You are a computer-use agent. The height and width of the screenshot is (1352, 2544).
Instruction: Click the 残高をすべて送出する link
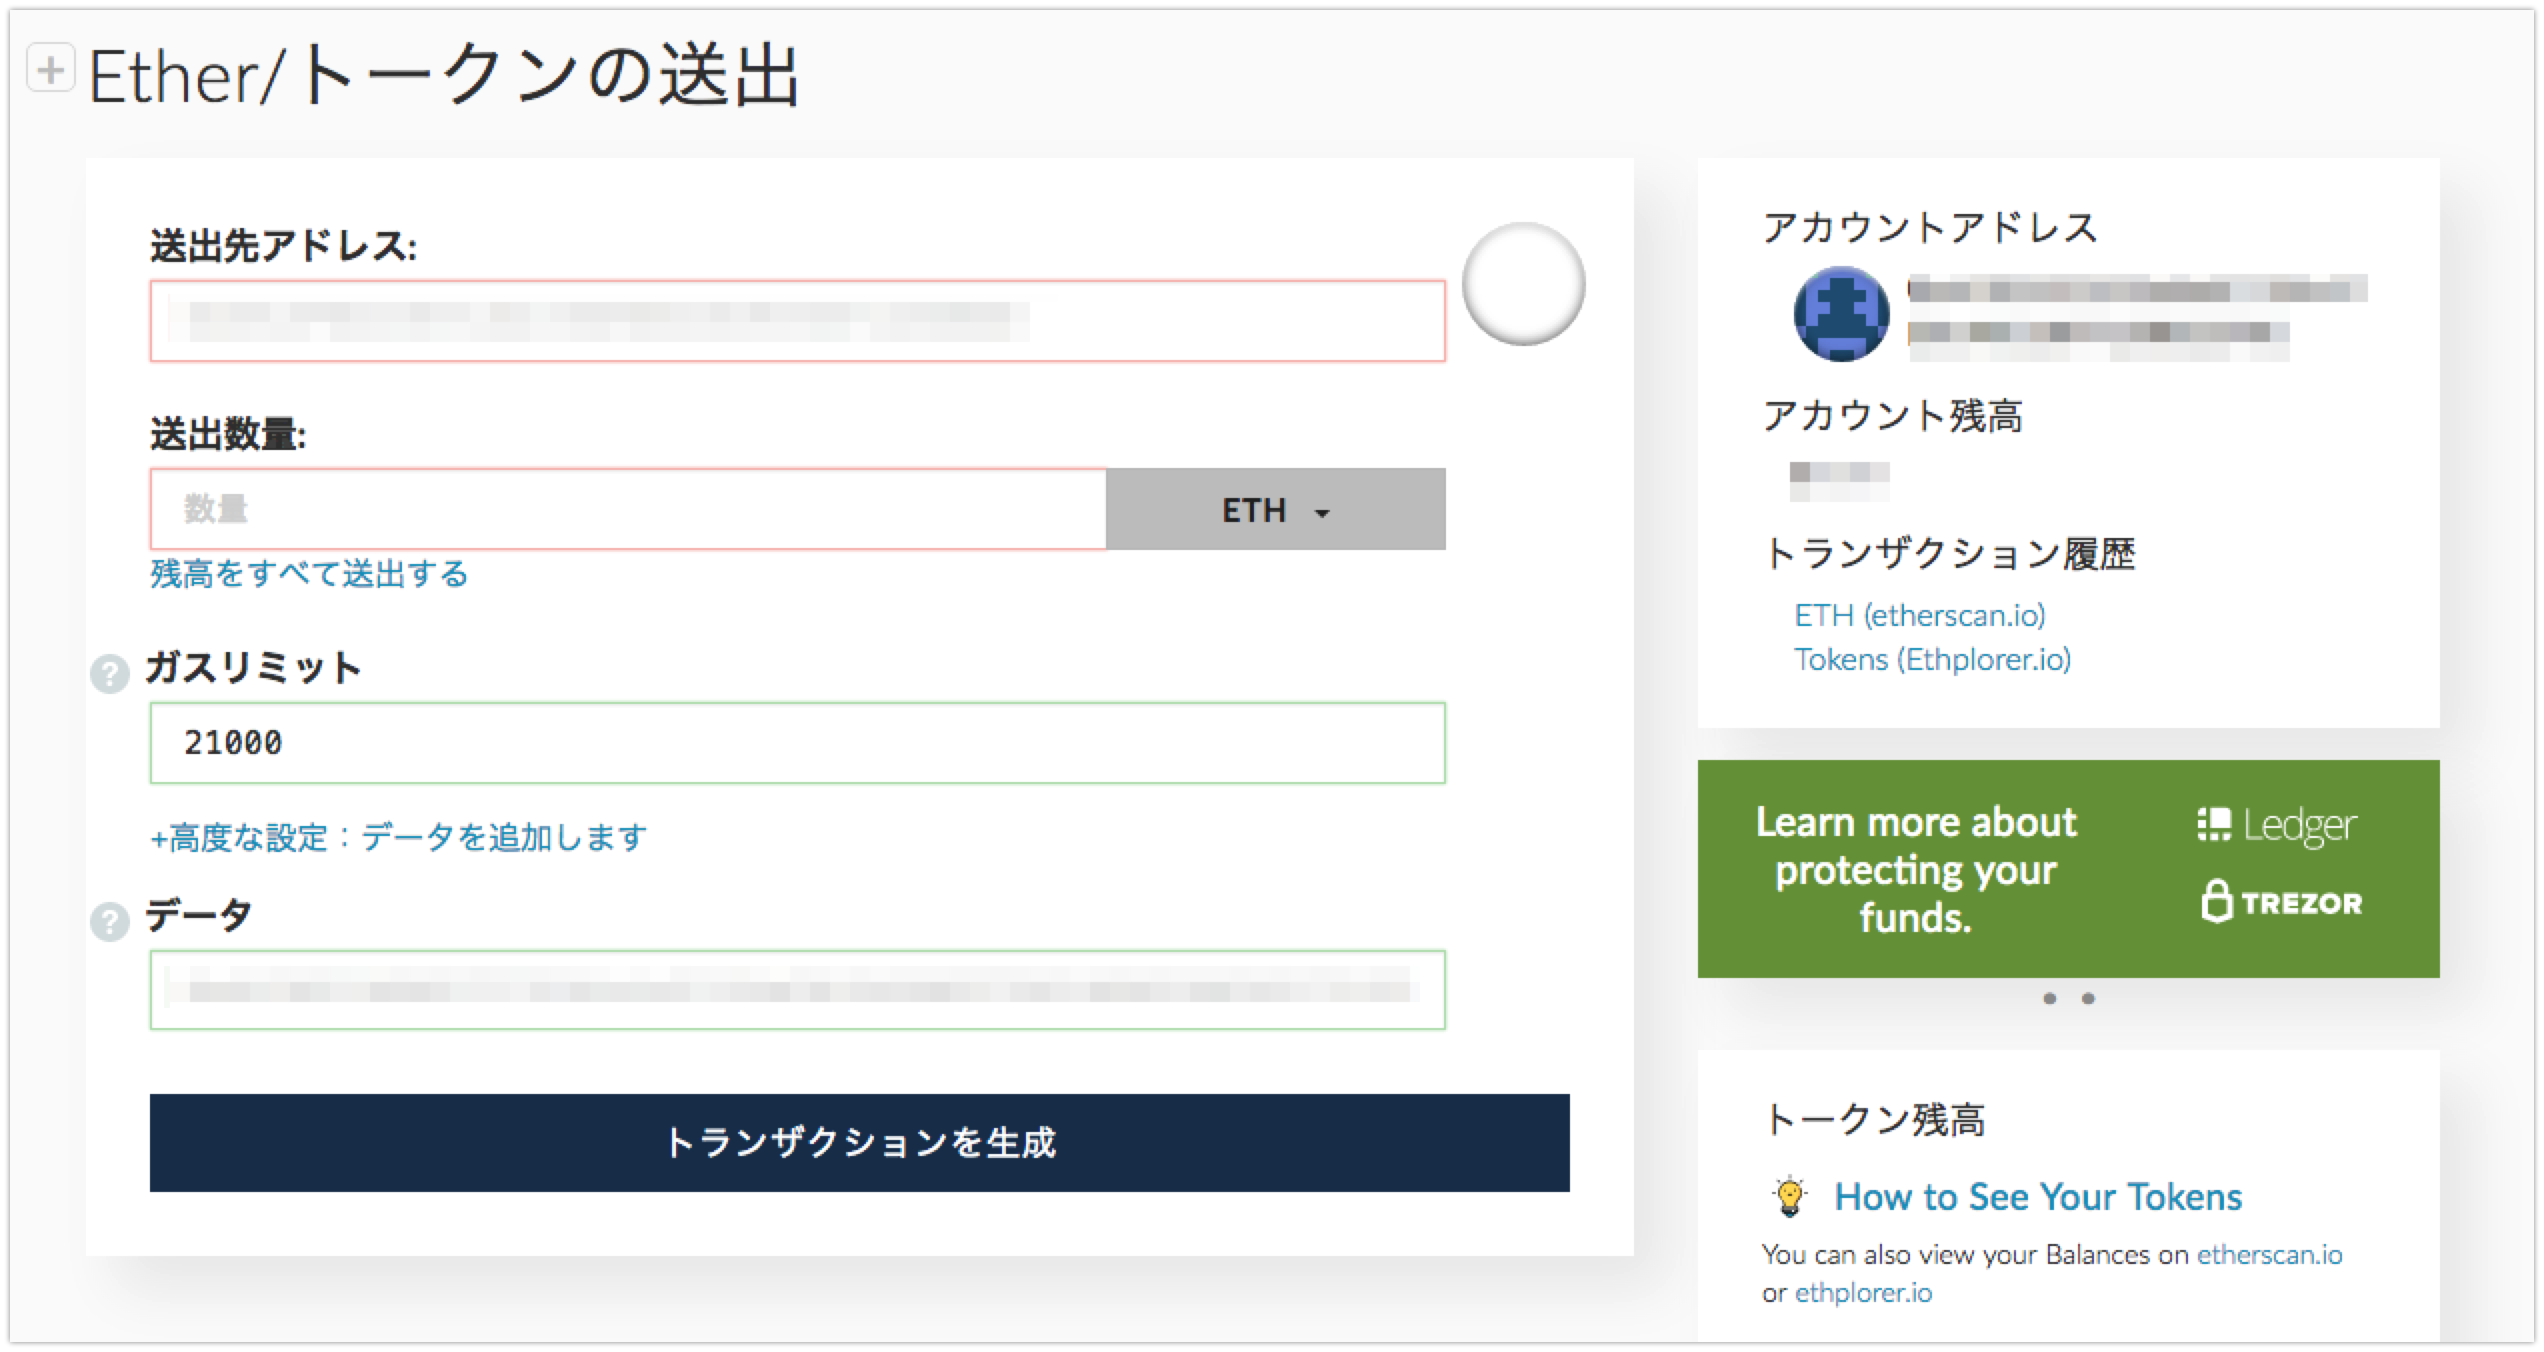tap(309, 574)
